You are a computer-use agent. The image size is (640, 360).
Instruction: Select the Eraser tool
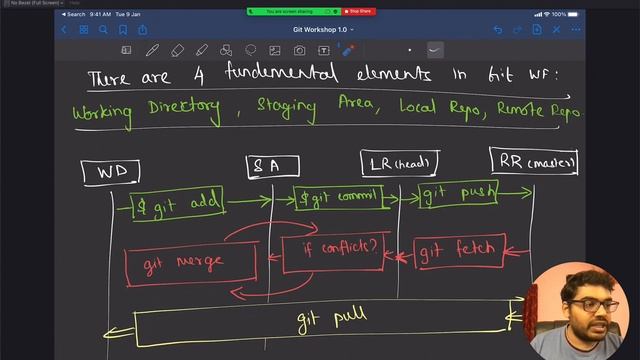coord(177,50)
